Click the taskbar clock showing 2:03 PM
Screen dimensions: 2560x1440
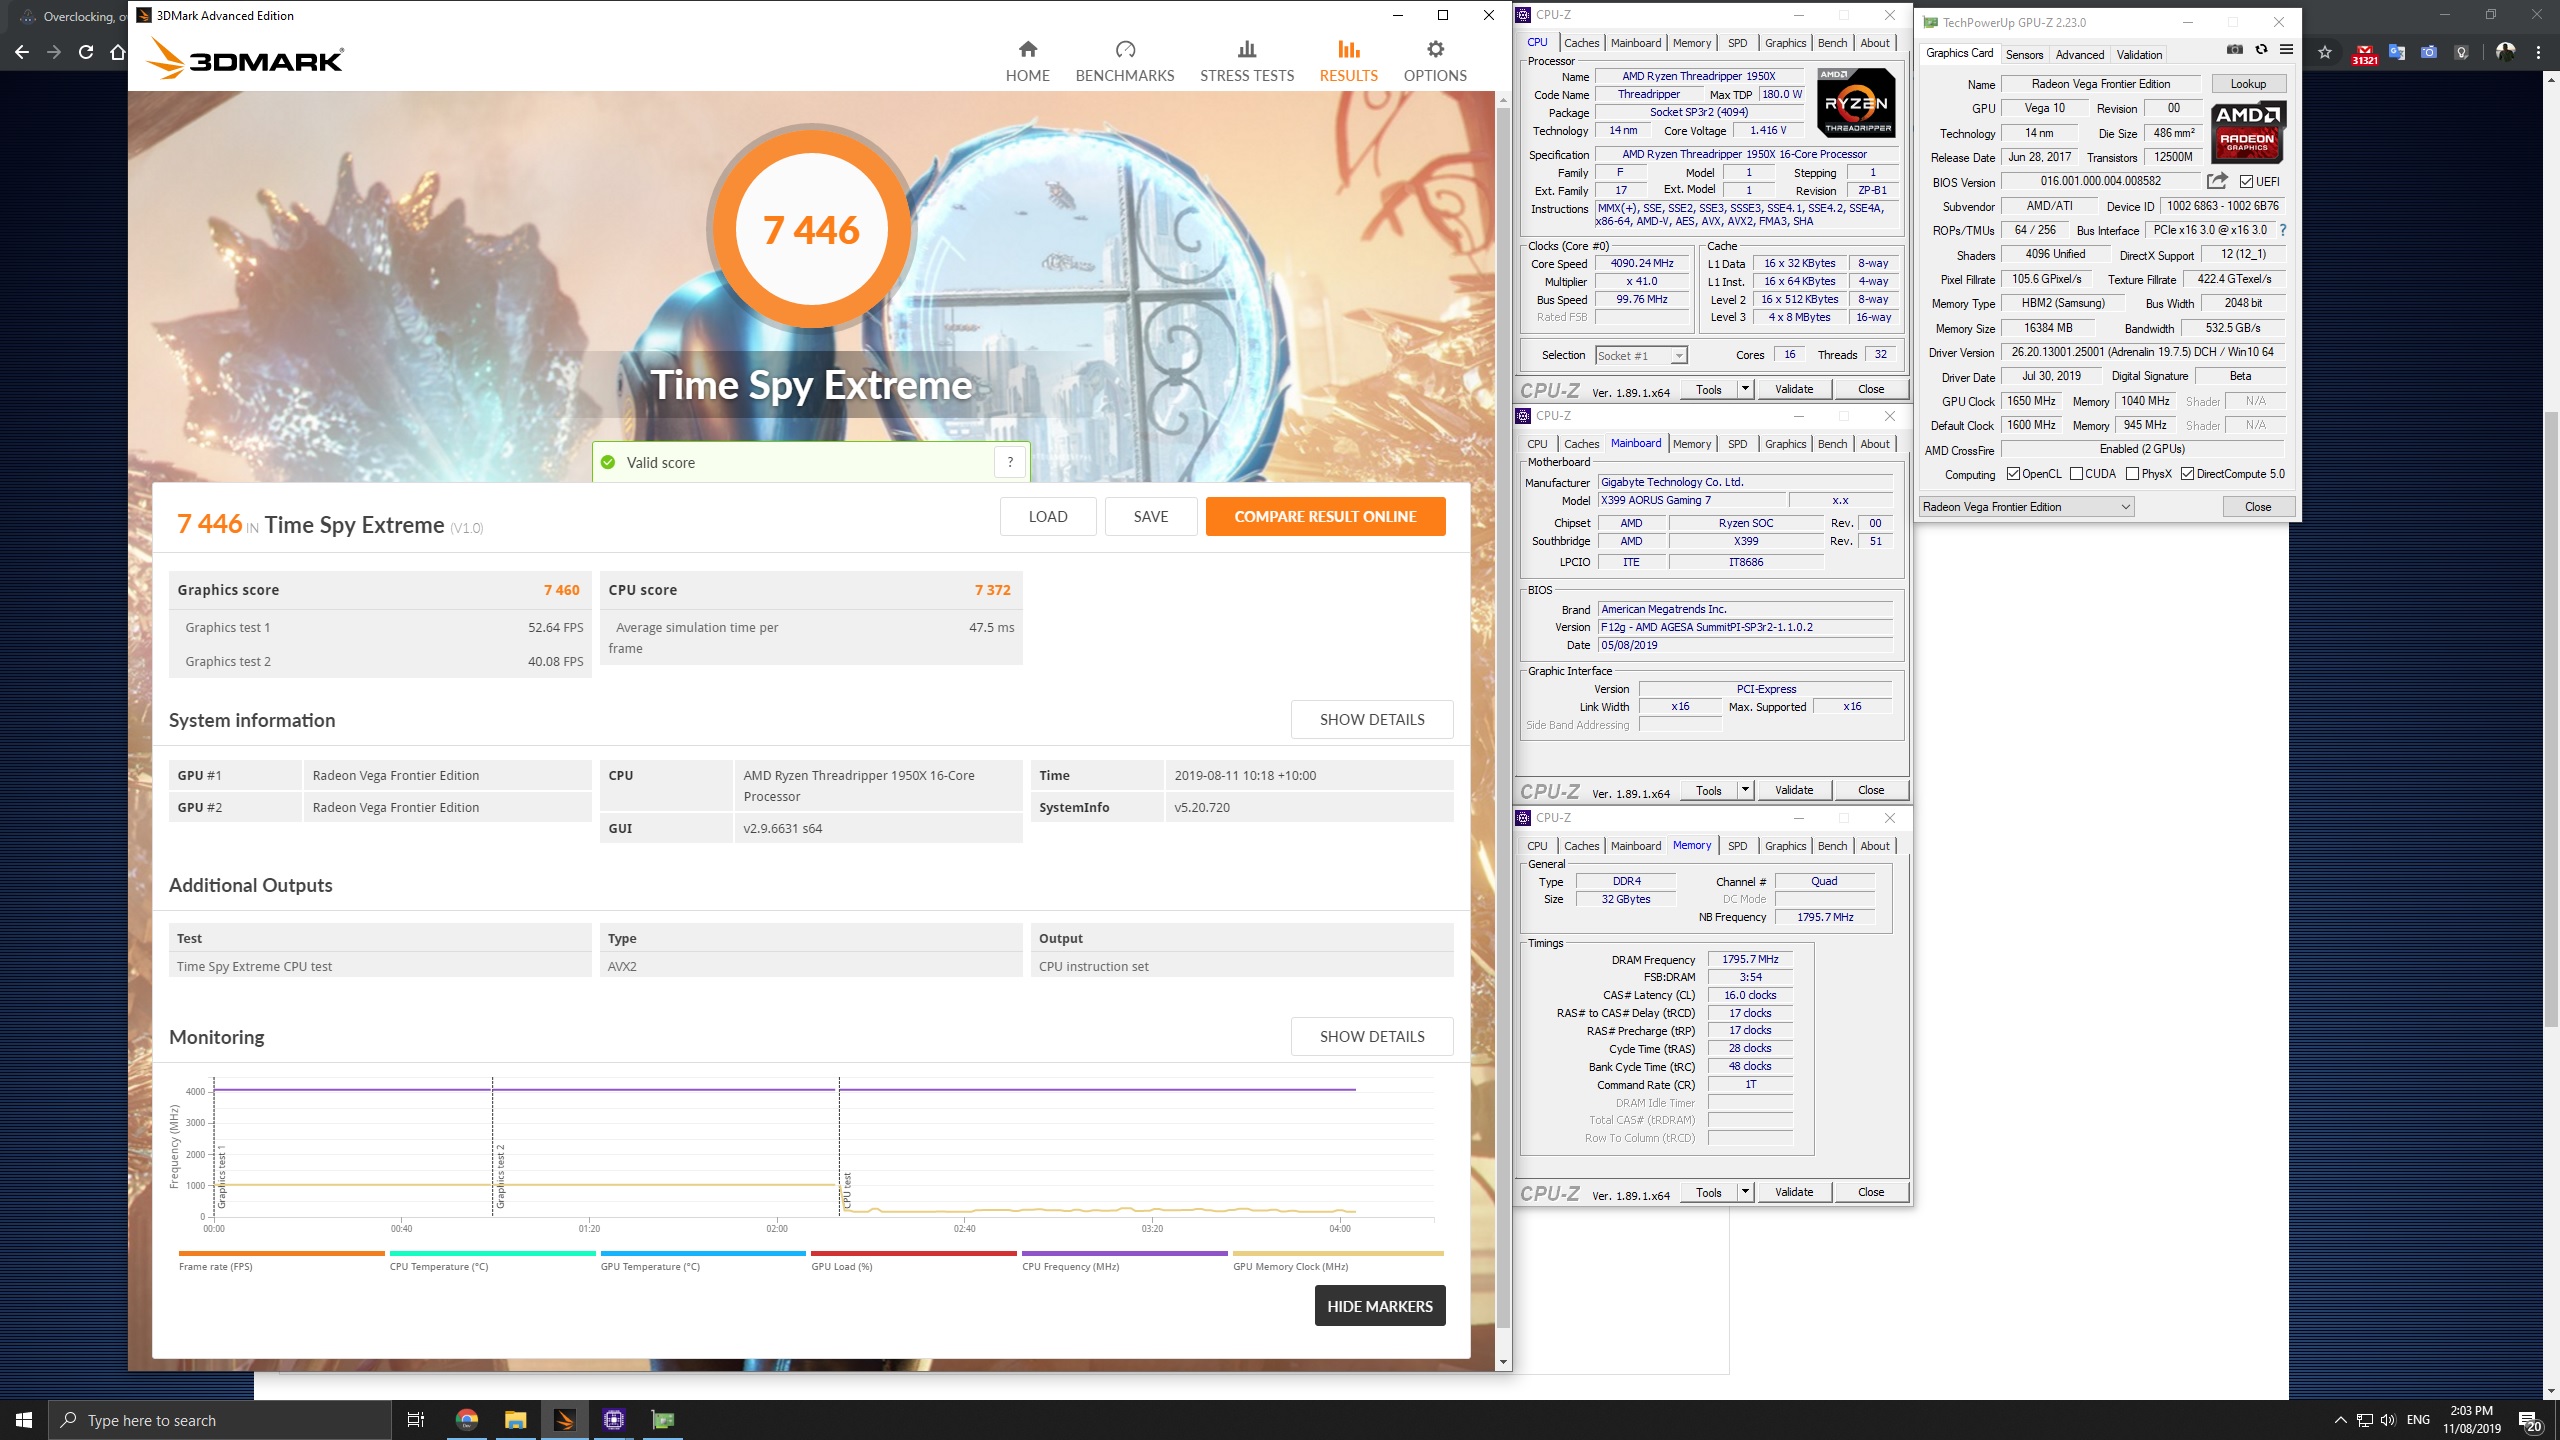coord(2471,1420)
